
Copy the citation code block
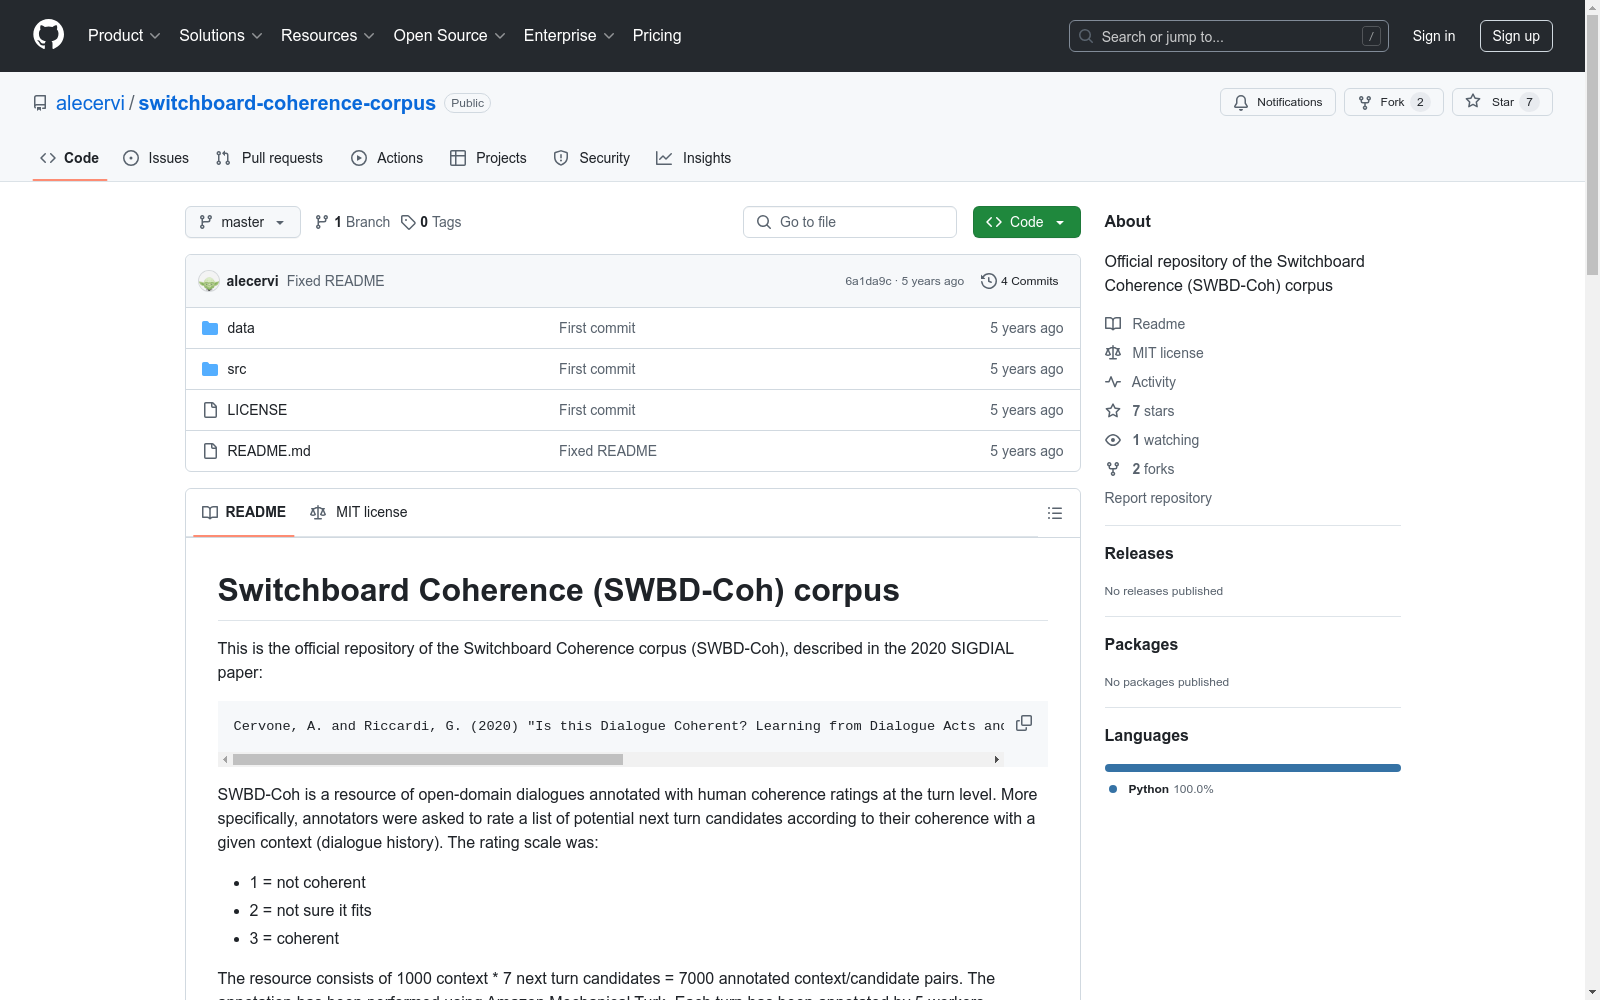(x=1024, y=723)
